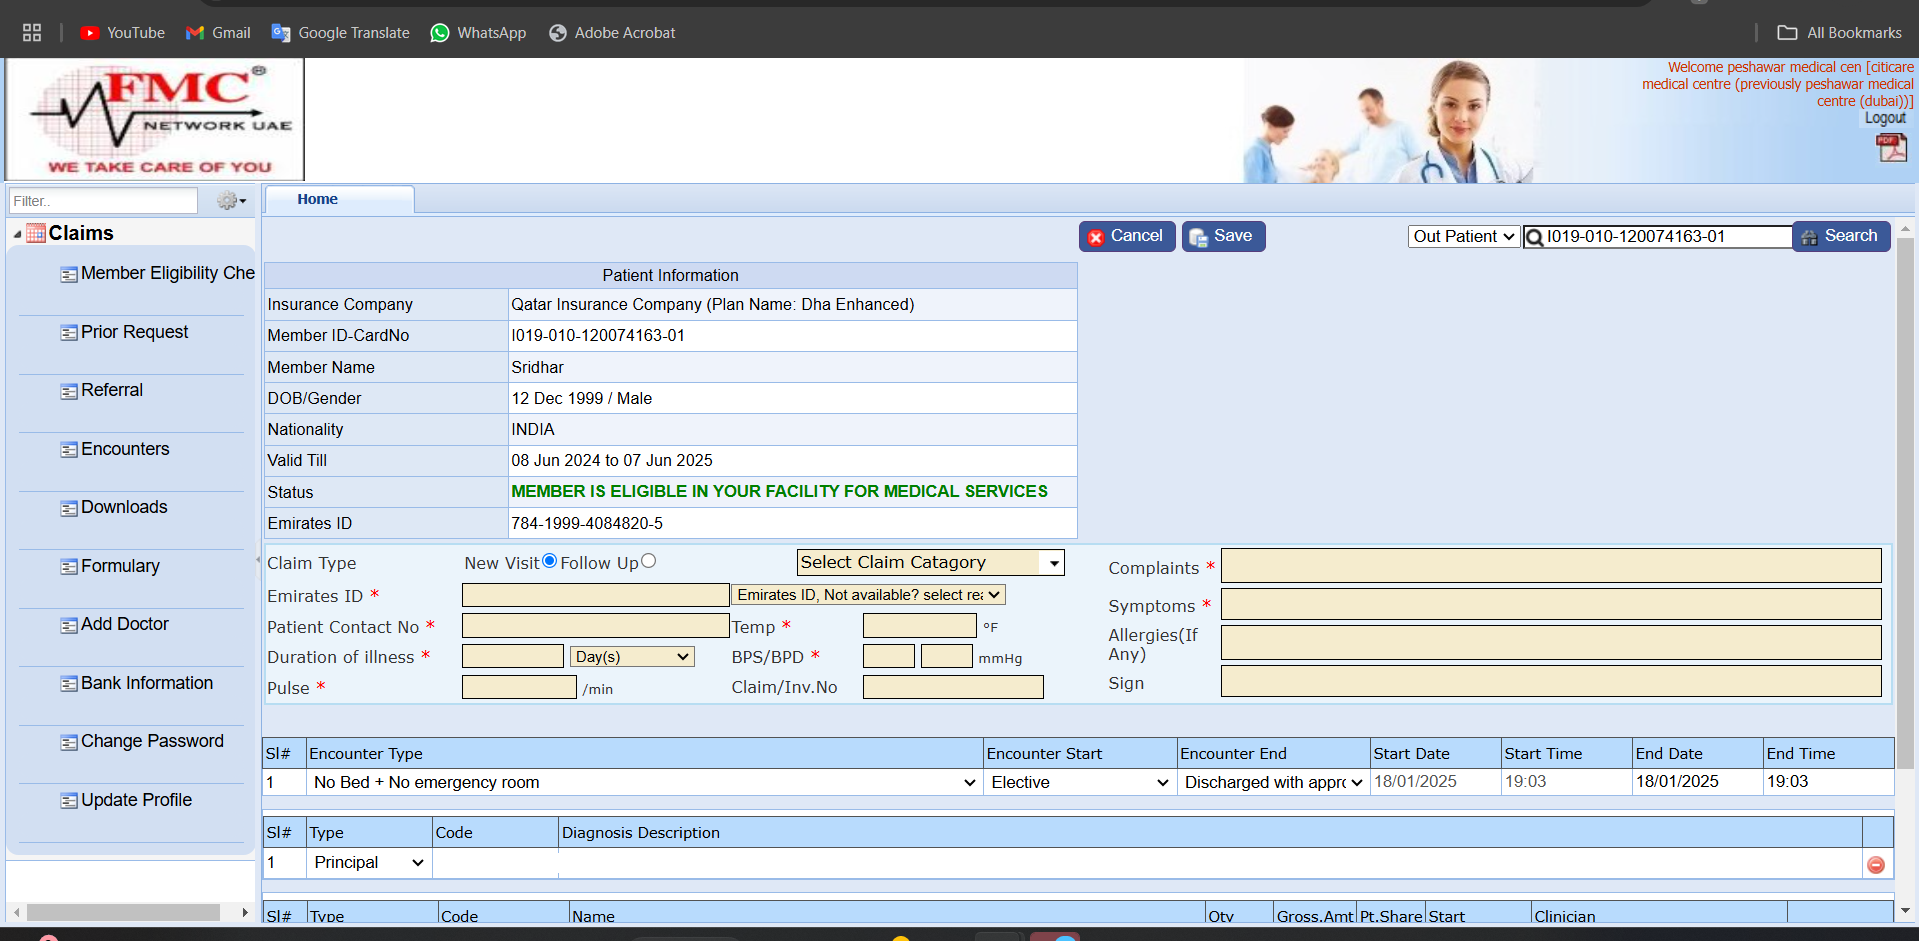The height and width of the screenshot is (941, 1919).
Task: Switch to the Home tab
Action: pos(318,200)
